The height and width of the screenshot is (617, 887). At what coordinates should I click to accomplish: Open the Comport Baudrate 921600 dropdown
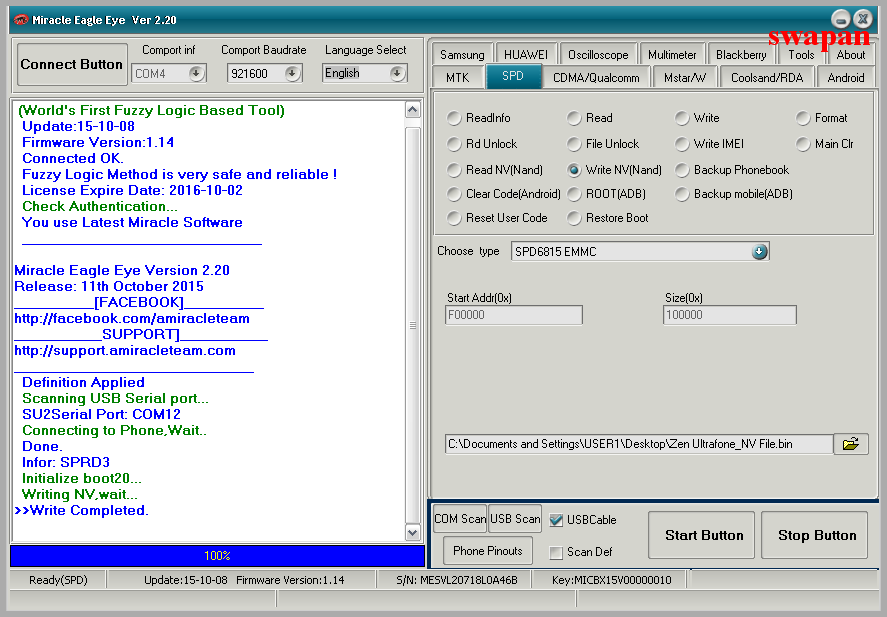pyautogui.click(x=292, y=74)
